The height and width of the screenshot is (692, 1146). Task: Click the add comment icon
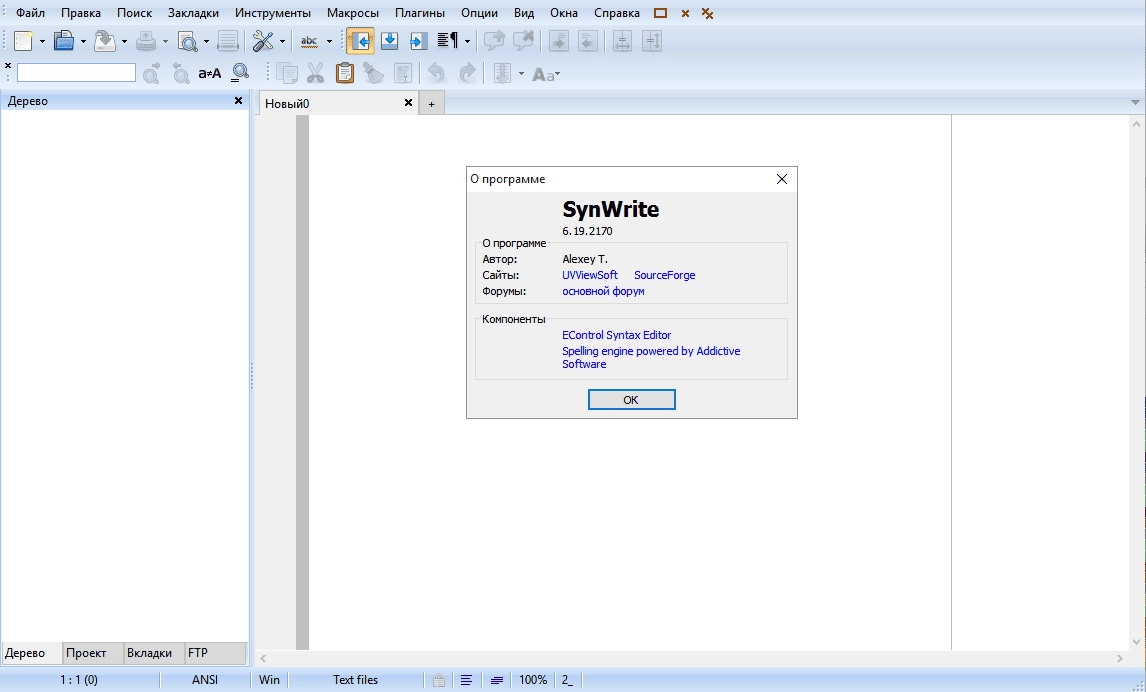495,41
